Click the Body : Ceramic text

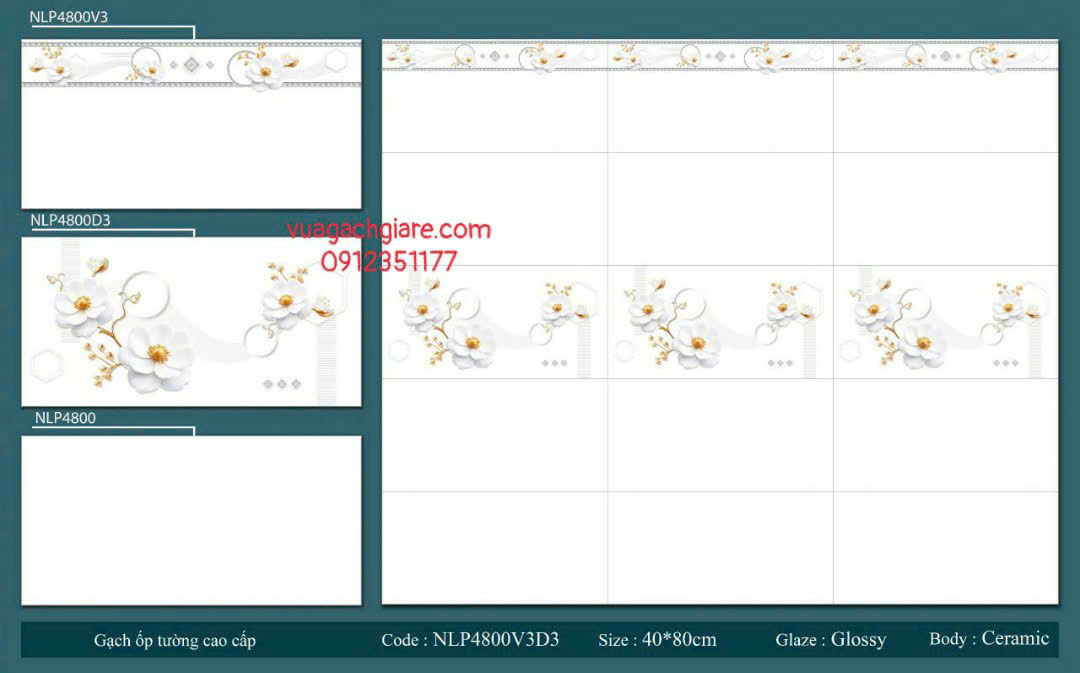(x=988, y=638)
